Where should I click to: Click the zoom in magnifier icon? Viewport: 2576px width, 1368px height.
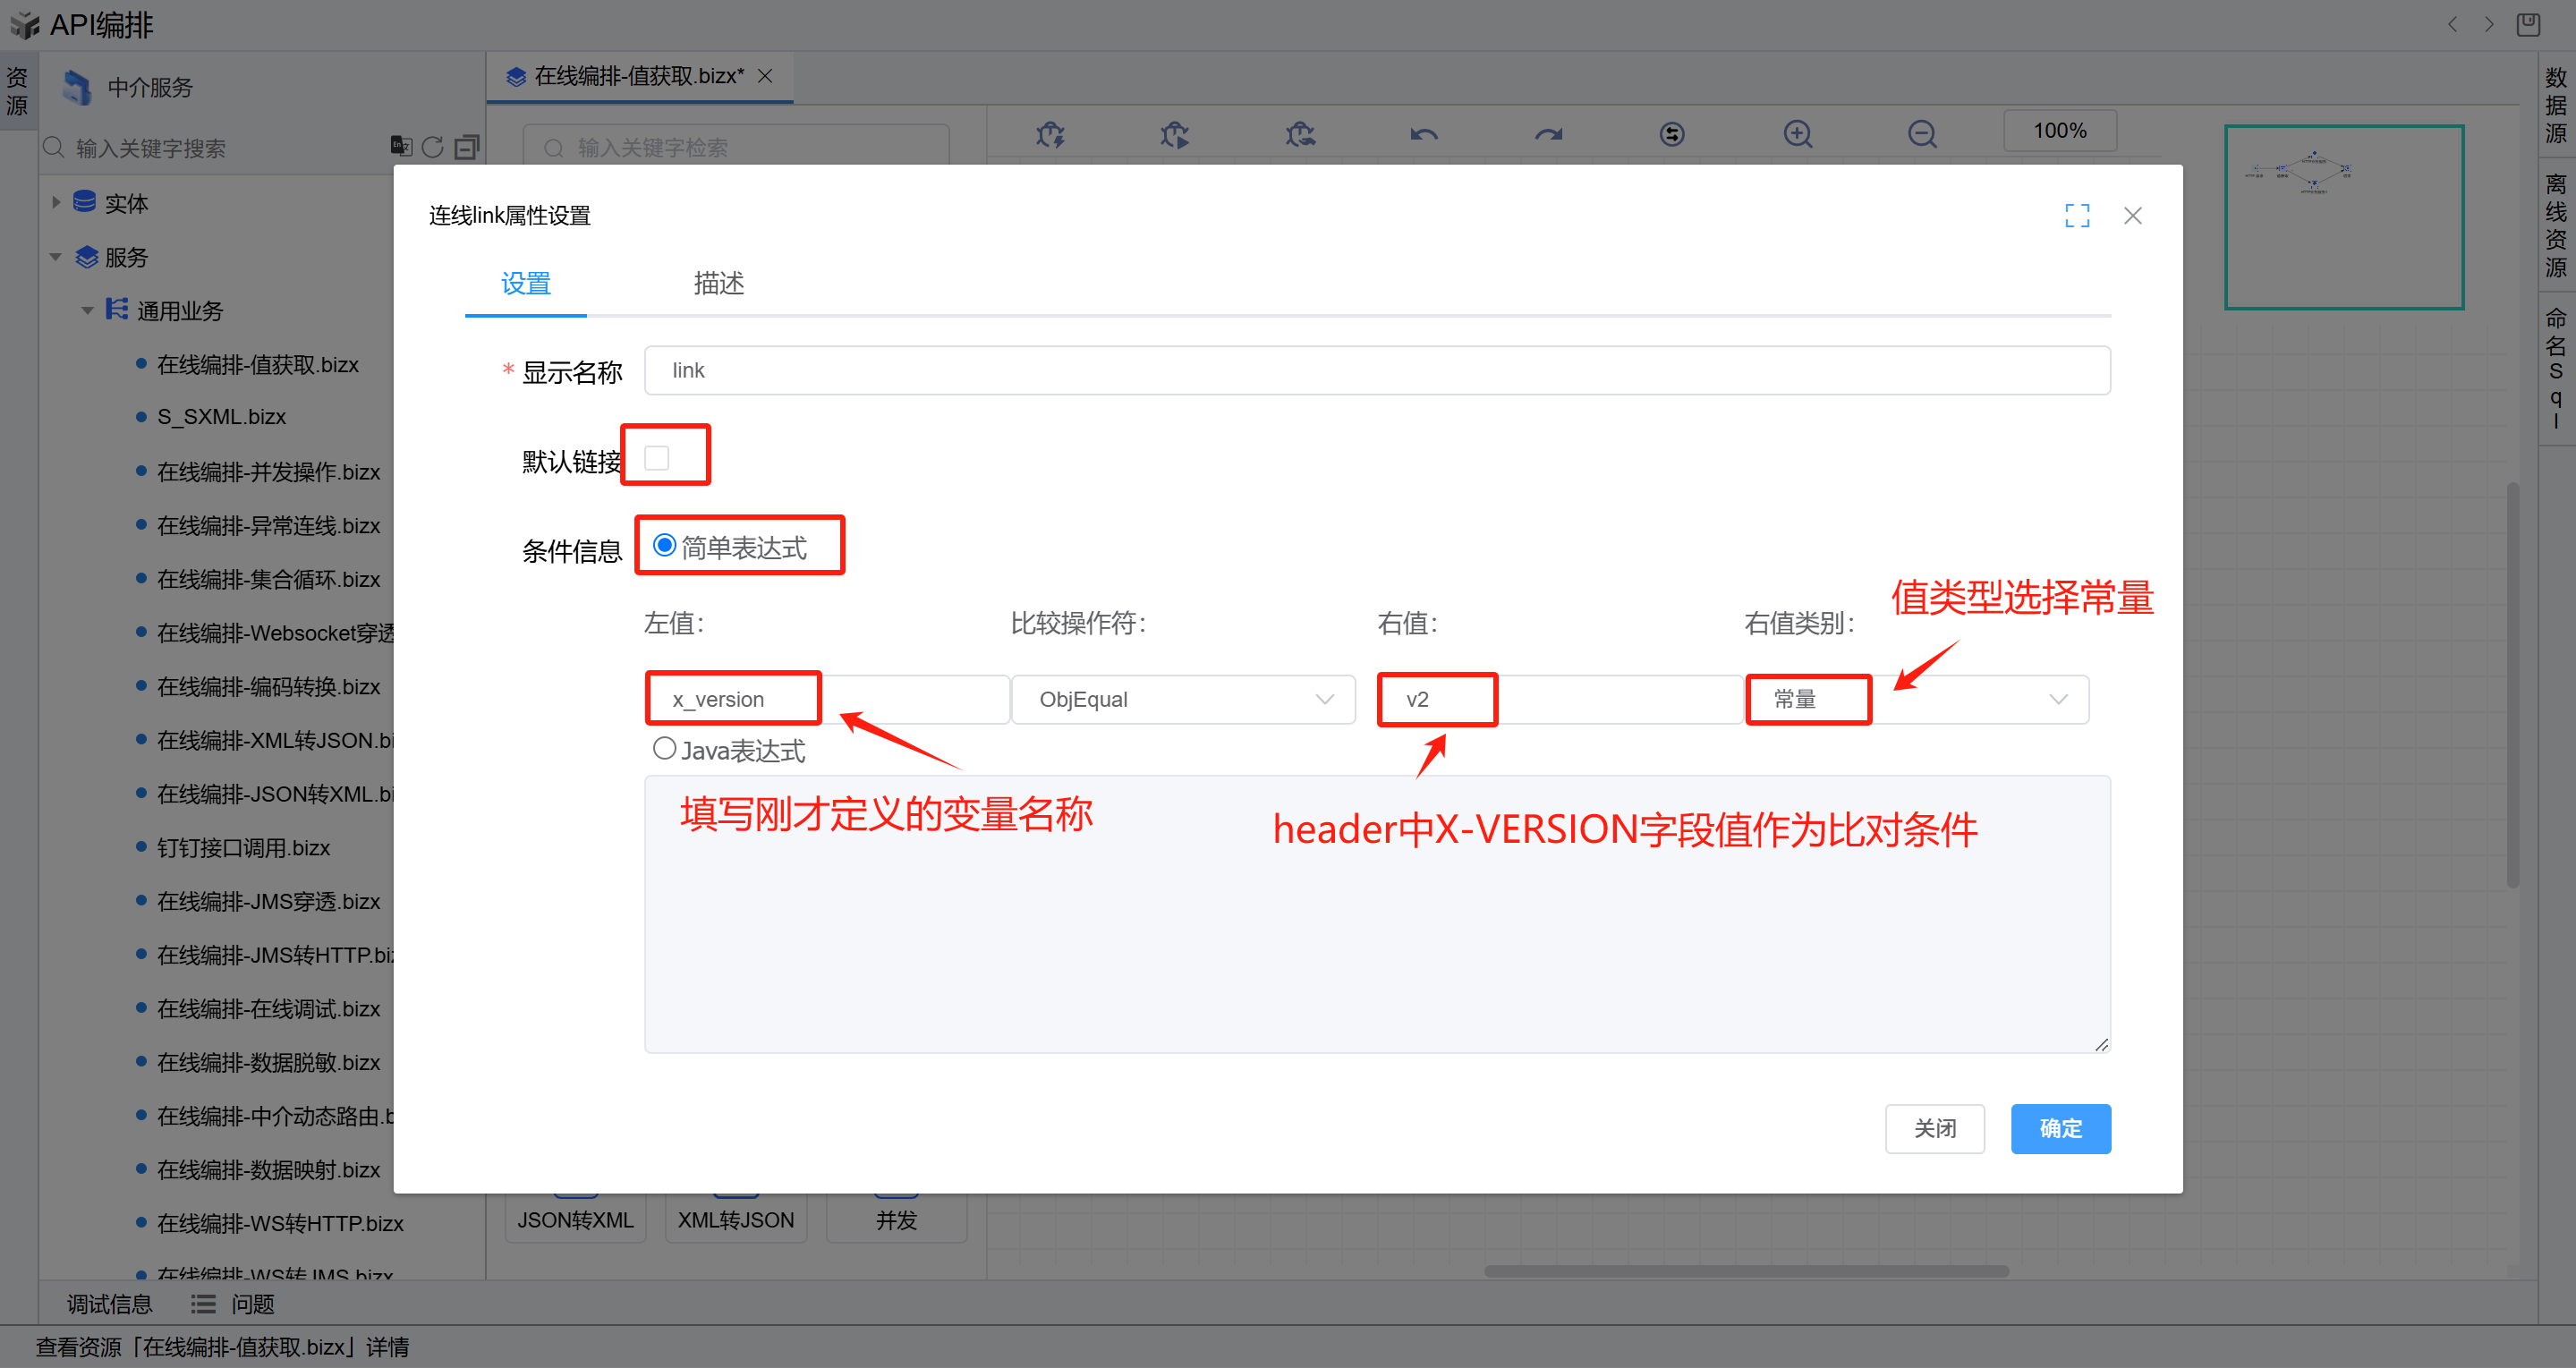click(1797, 133)
